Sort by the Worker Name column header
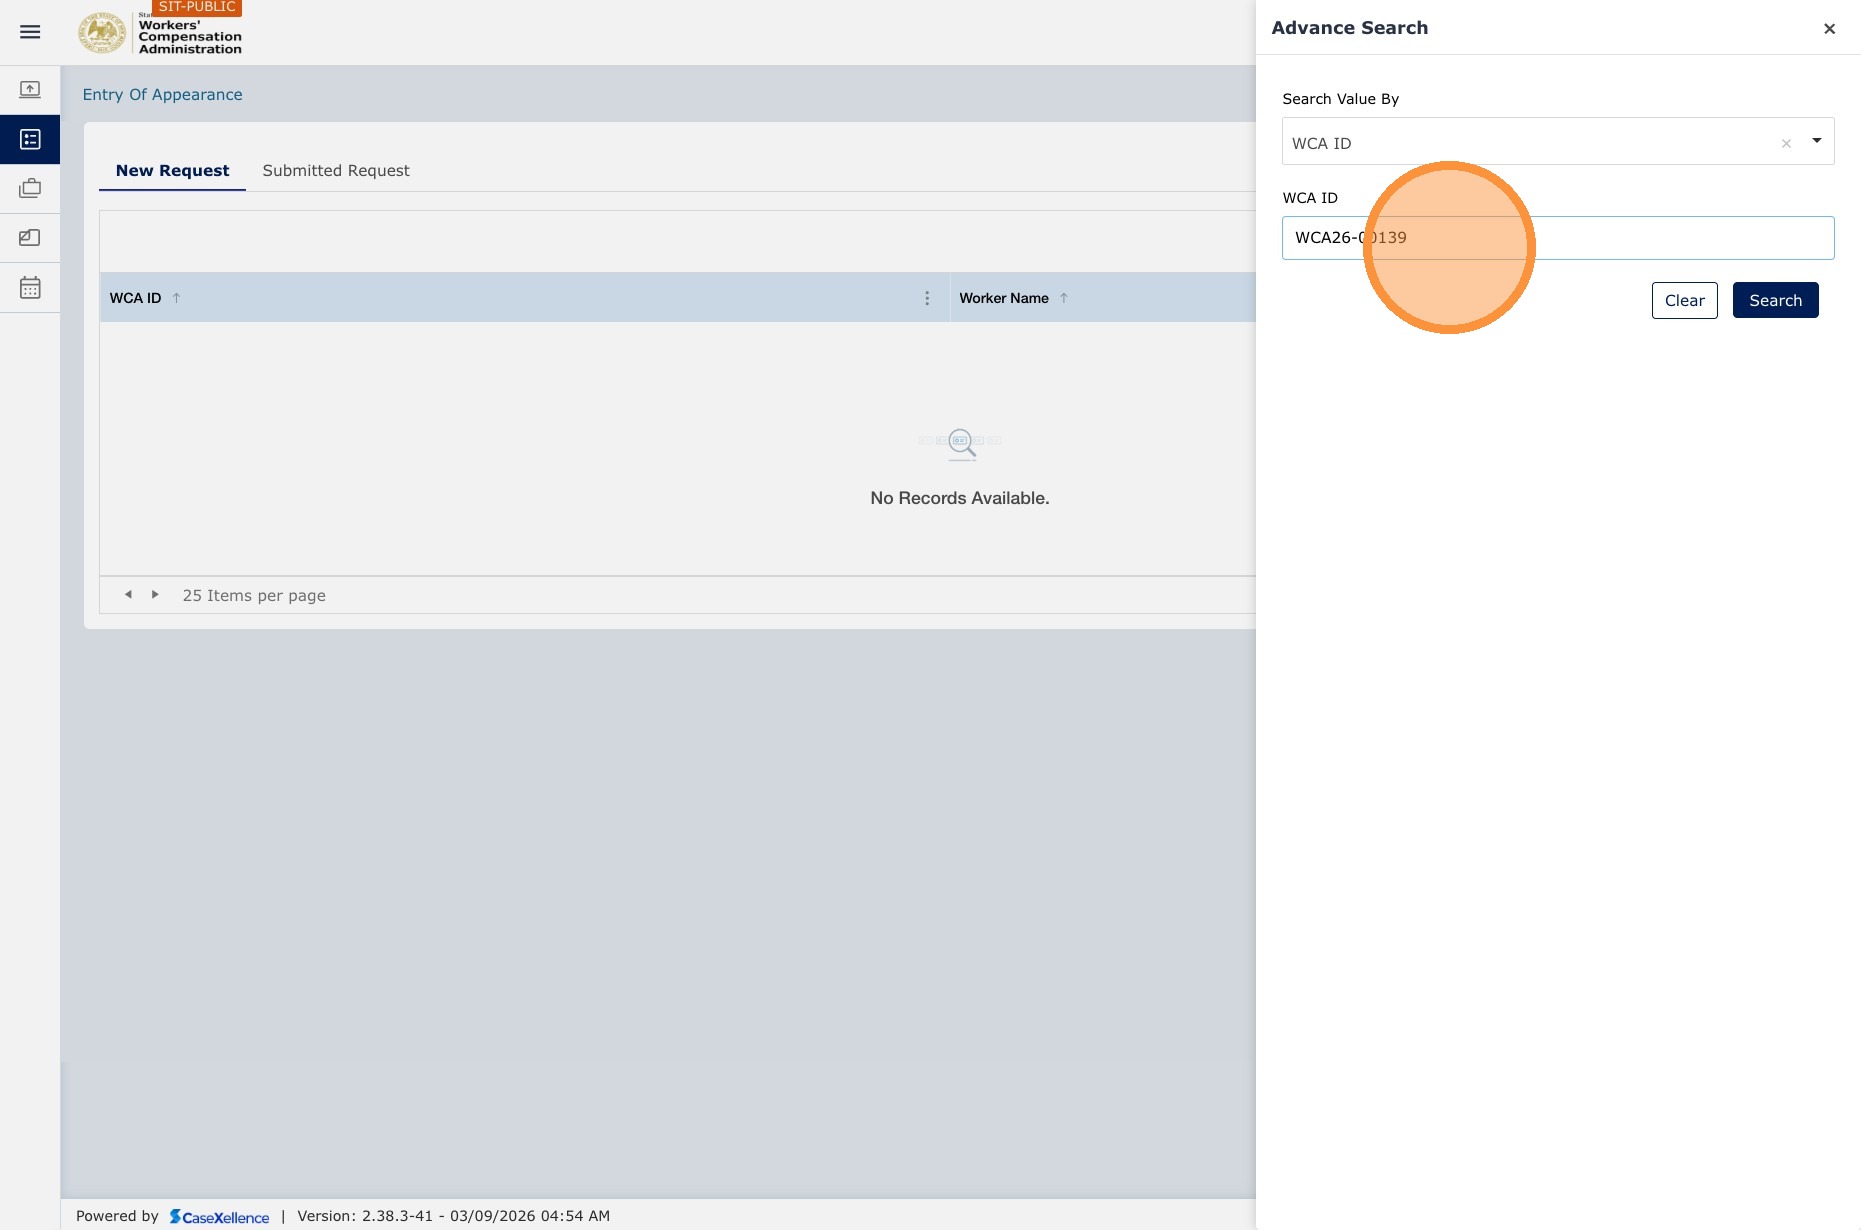The image size is (1861, 1230). coord(1003,298)
